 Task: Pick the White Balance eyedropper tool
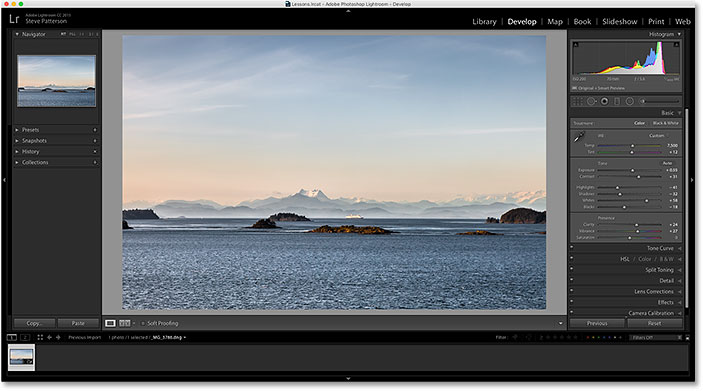click(x=579, y=137)
